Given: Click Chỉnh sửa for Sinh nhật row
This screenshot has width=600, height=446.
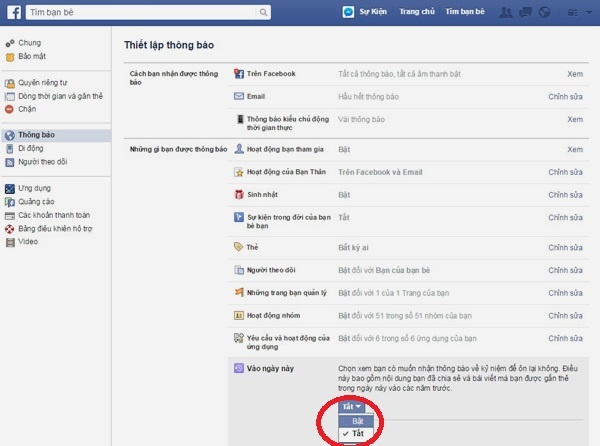Looking at the screenshot, I should click(565, 195).
